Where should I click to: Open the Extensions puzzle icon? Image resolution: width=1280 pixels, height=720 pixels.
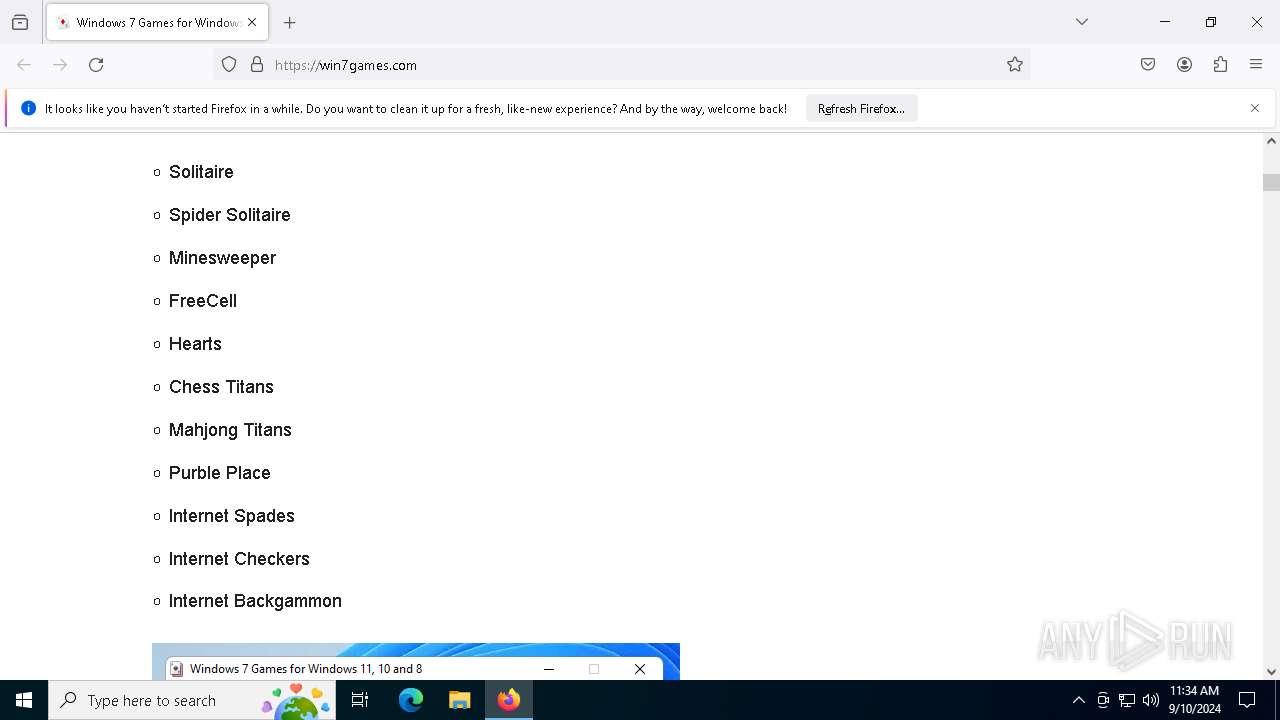tap(1220, 65)
